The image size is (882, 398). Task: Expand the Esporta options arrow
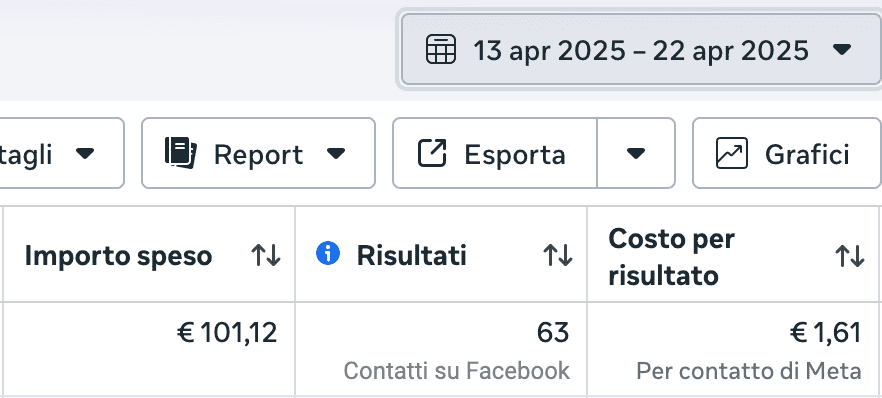click(x=636, y=153)
